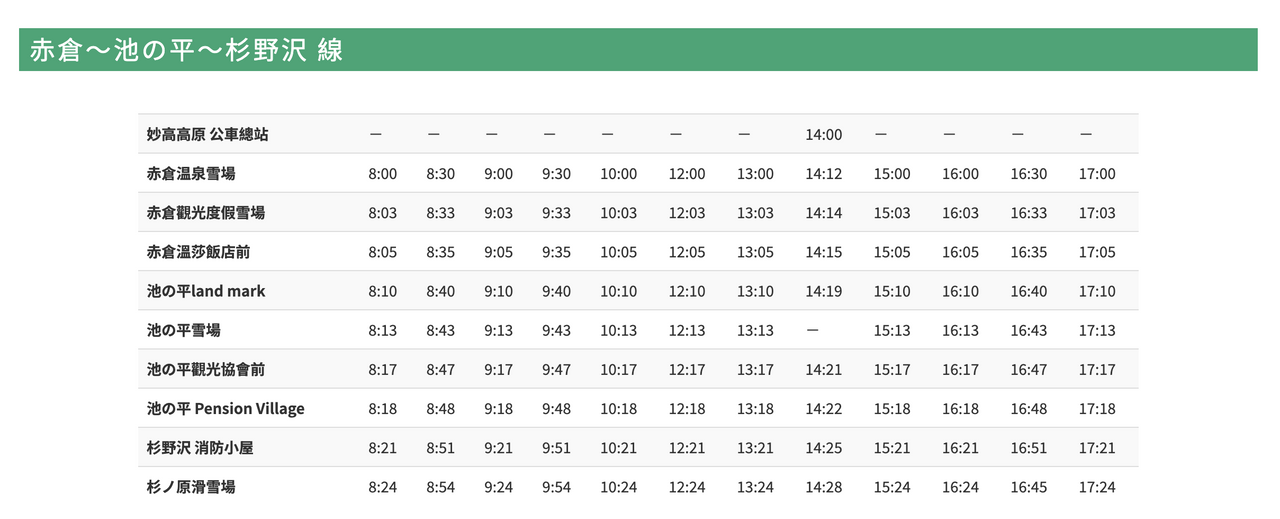
Task: Click the 9:30 time cell
Action: 556,173
